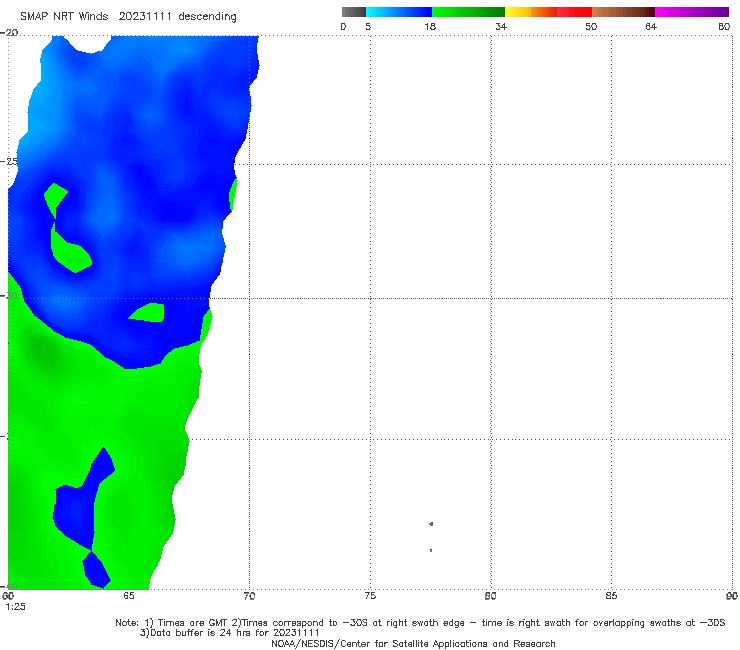The height and width of the screenshot is (650, 740).
Task: Click the longitude axis label '75'
Action: tap(370, 596)
